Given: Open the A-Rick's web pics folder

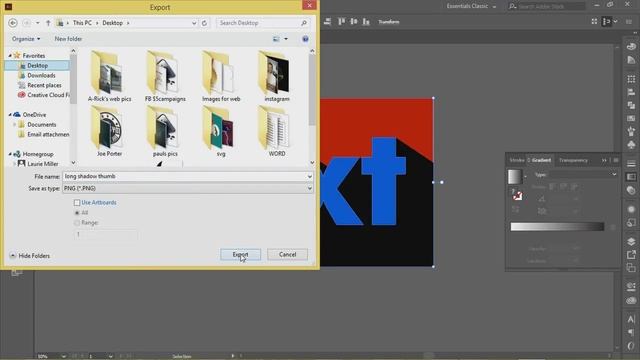Looking at the screenshot, I should tap(109, 76).
